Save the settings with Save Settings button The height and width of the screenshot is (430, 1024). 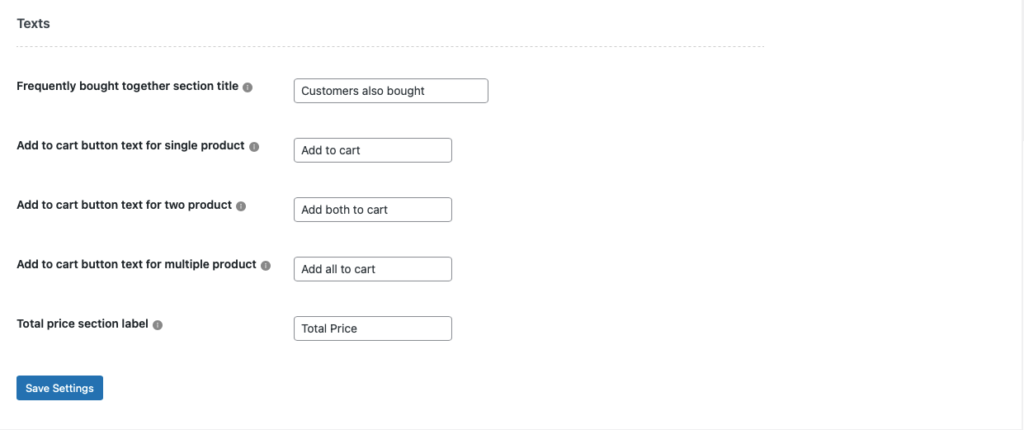click(x=59, y=388)
